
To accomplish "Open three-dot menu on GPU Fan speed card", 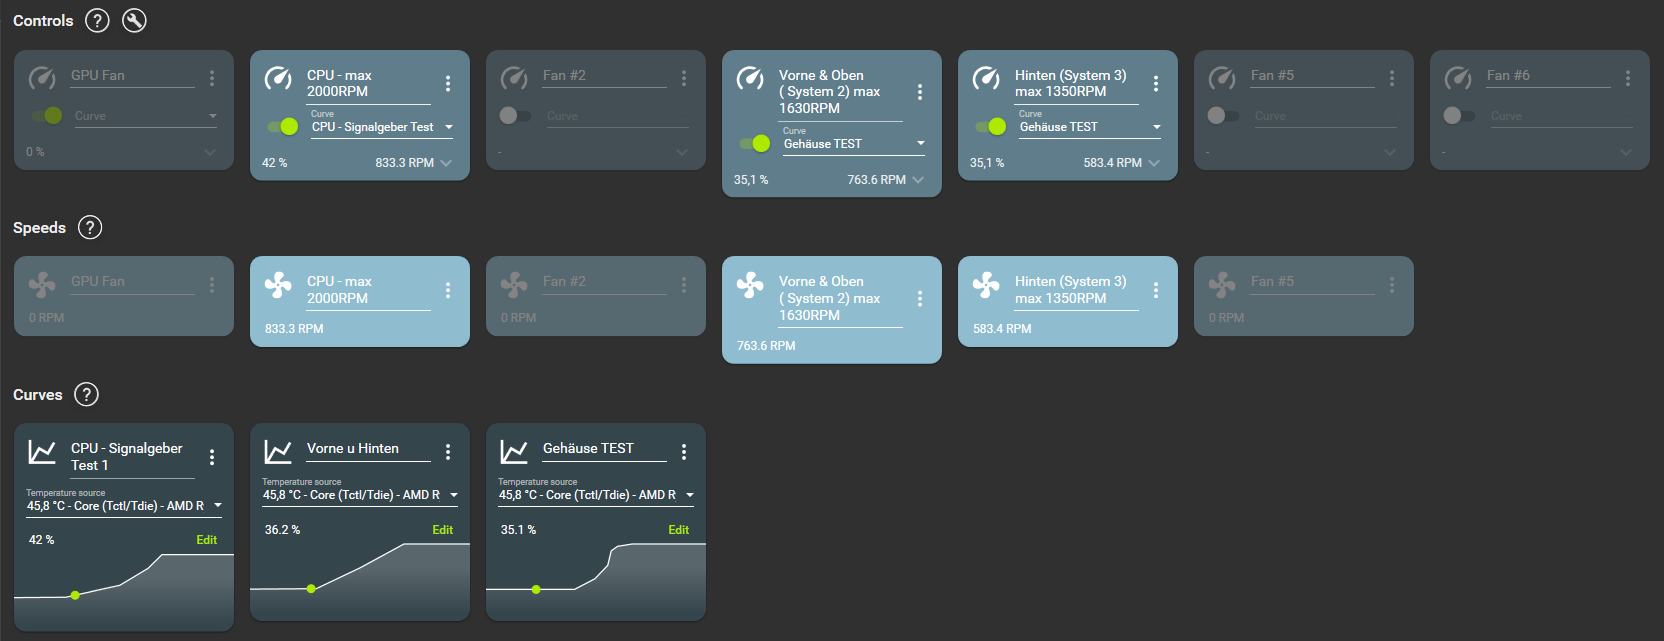I will 212,285.
